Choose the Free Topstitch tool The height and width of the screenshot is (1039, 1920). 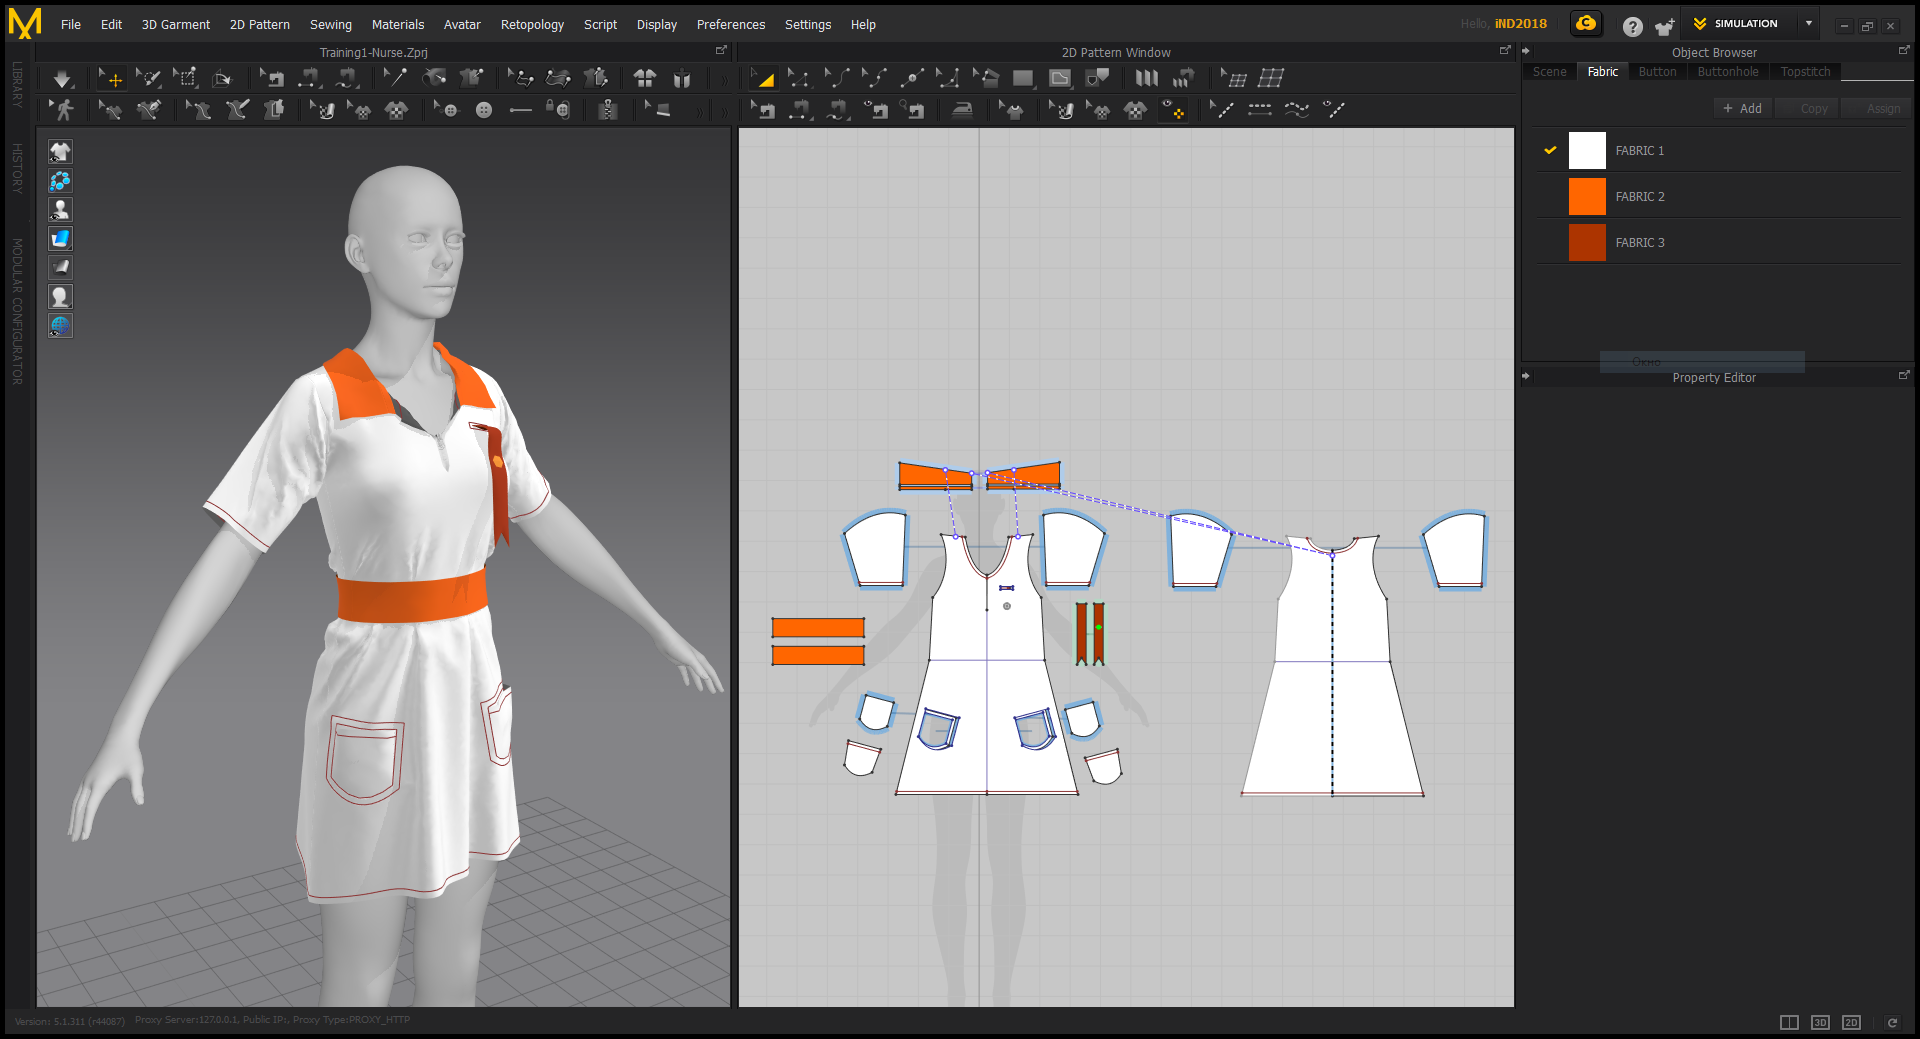[x=1297, y=110]
